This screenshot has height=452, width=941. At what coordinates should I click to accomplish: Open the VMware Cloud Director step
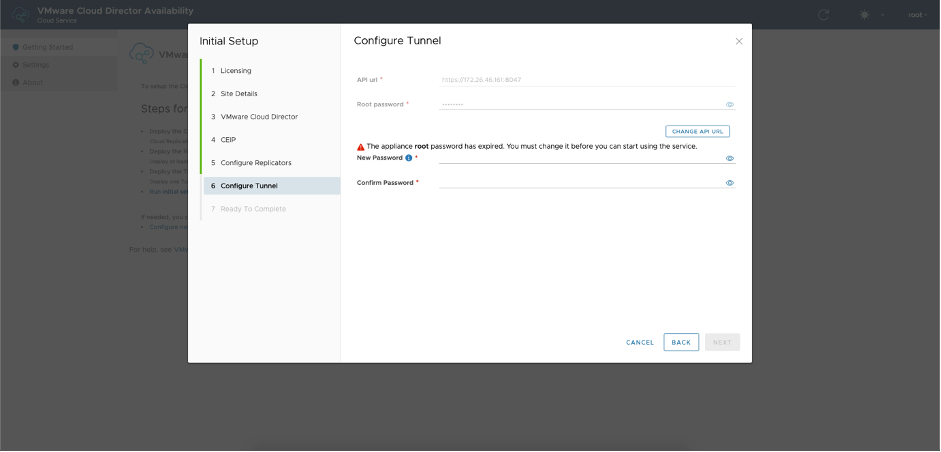pyautogui.click(x=258, y=117)
